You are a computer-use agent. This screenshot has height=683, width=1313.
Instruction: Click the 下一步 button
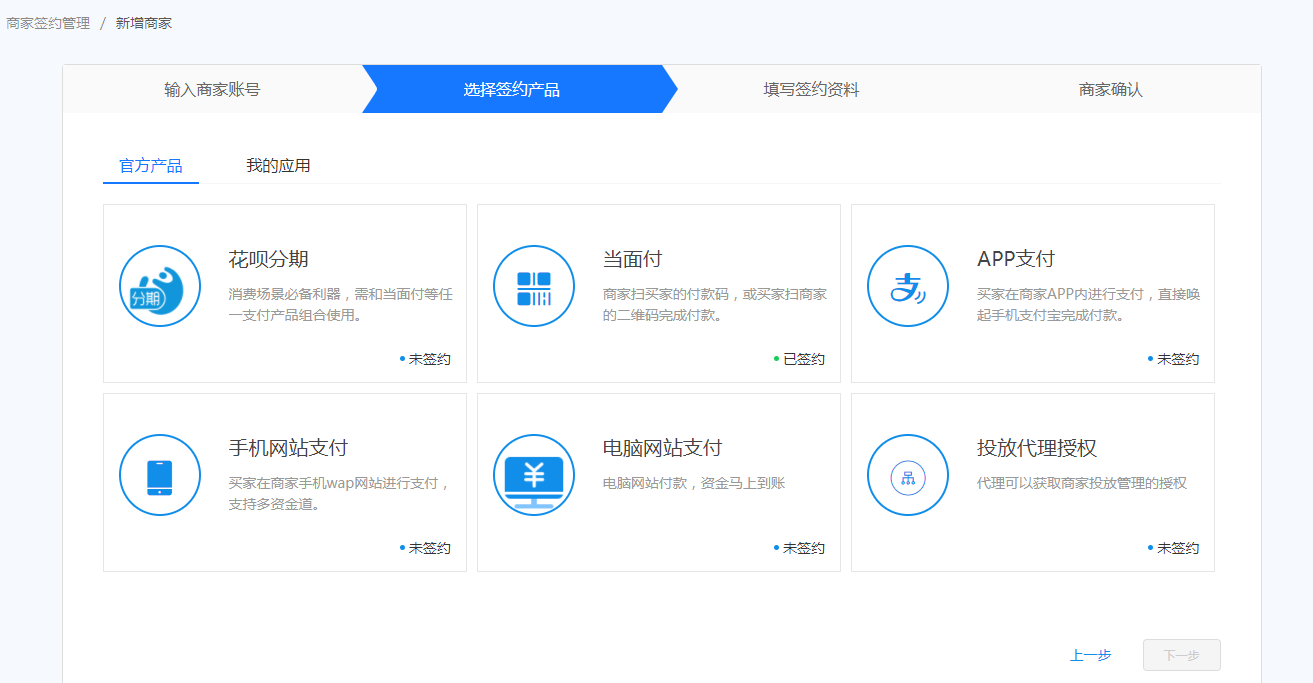[1182, 655]
